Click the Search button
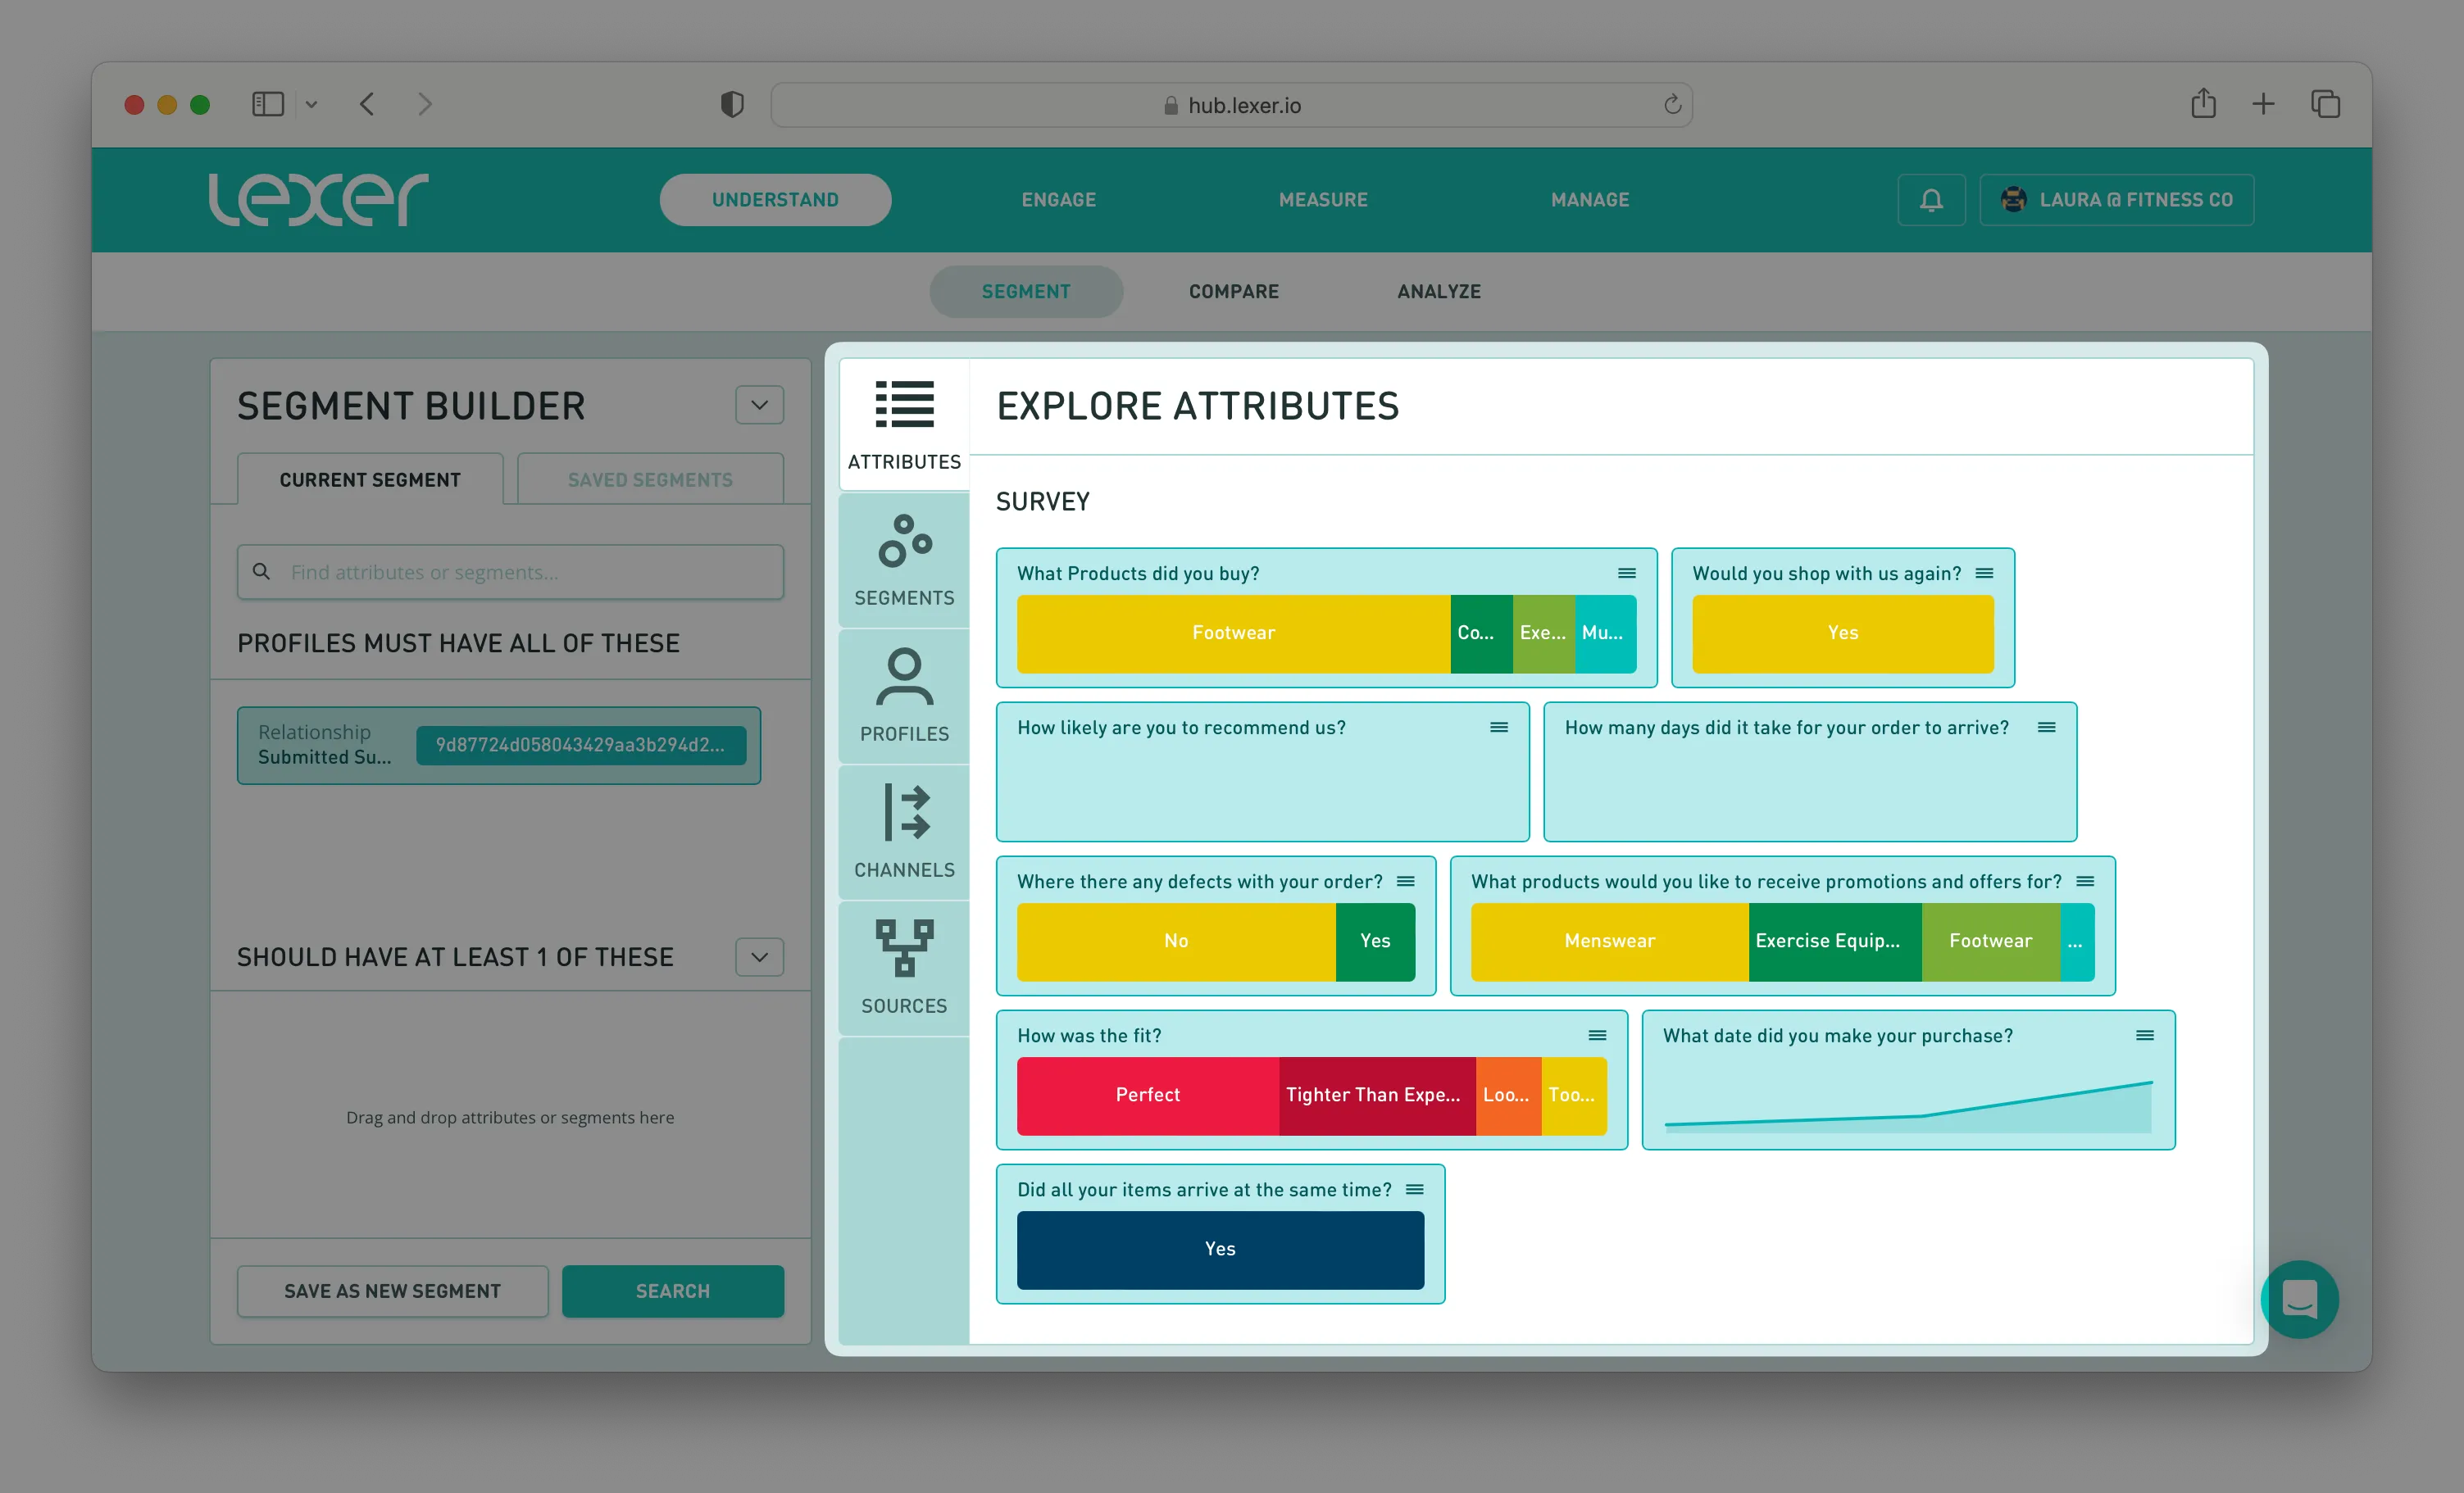Viewport: 2464px width, 1493px height. [x=672, y=1291]
